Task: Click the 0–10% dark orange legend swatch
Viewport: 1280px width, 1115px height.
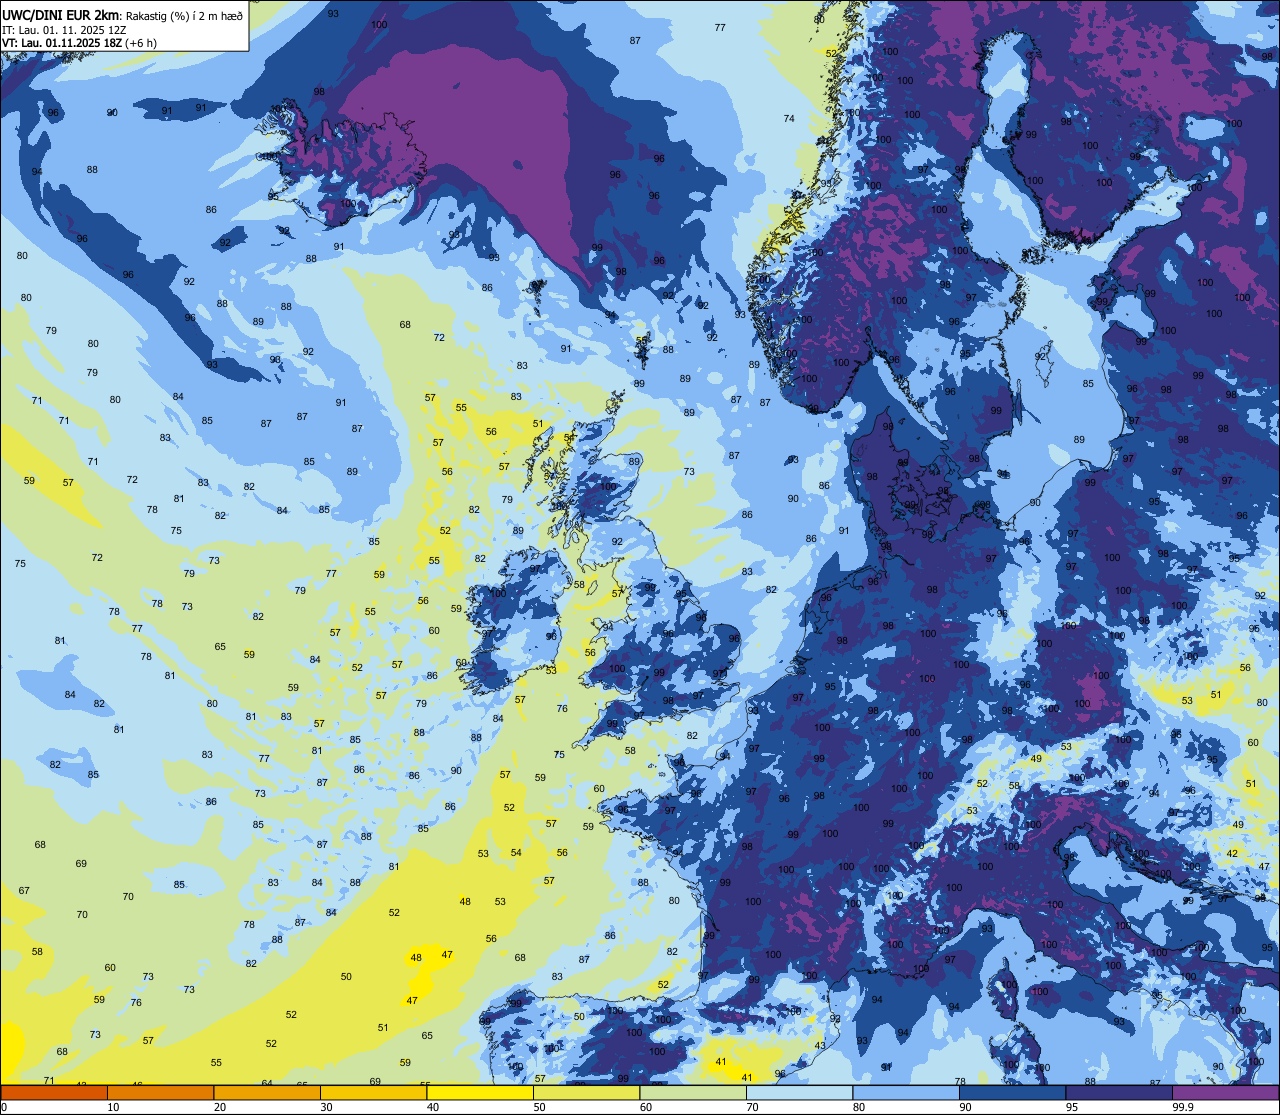Action: tap(54, 1093)
